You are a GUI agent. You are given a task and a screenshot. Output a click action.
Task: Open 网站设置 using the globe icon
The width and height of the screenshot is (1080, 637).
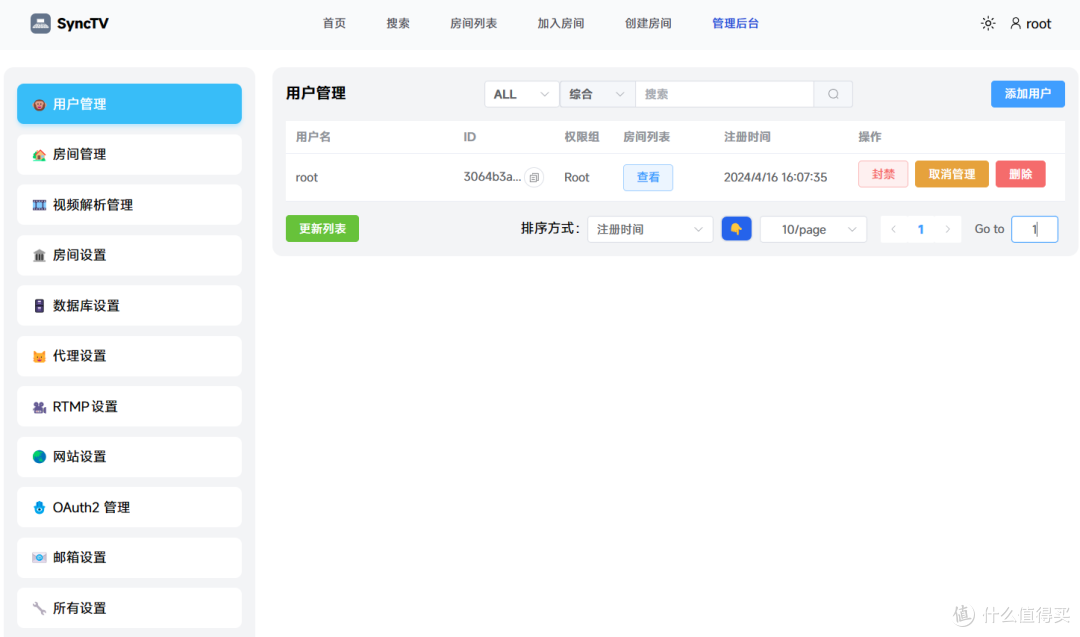pos(38,456)
